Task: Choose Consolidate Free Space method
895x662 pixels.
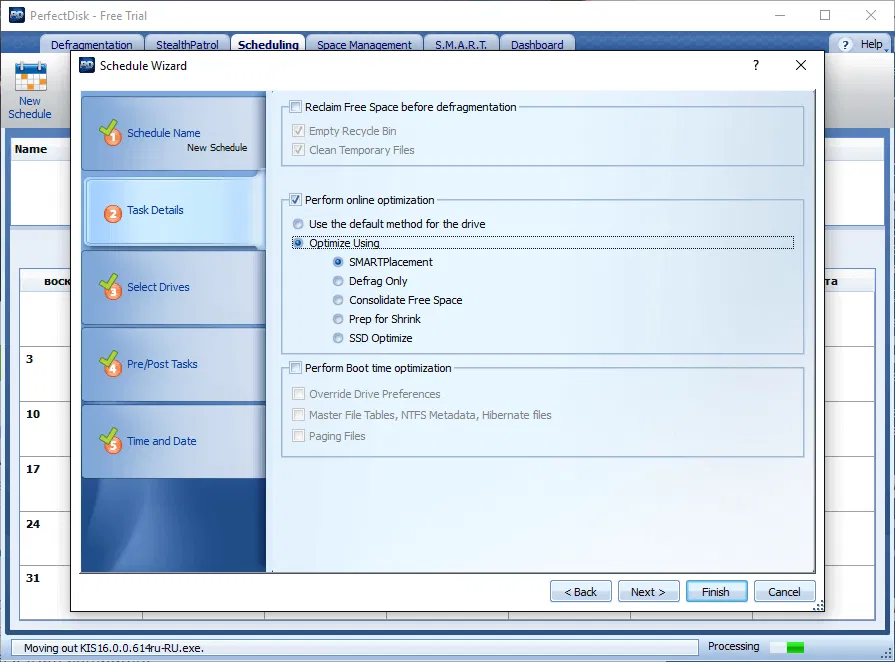Action: coord(338,300)
